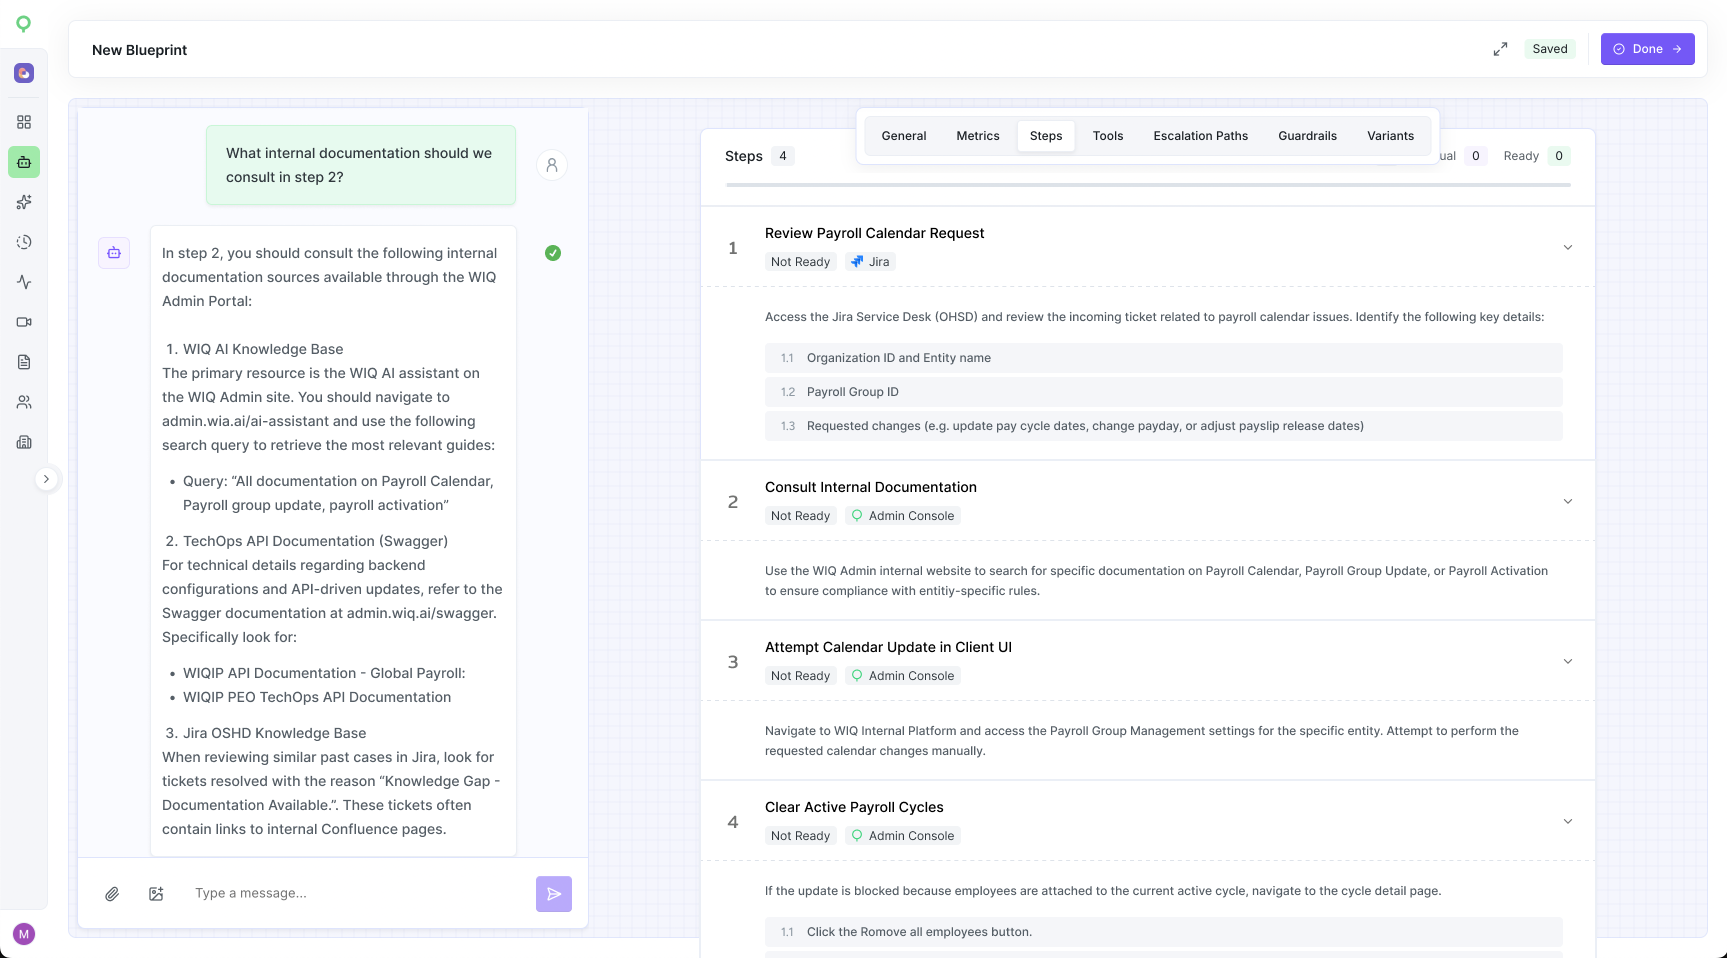
Task: Expand the sidebar with the chevron toggle
Action: 46,479
